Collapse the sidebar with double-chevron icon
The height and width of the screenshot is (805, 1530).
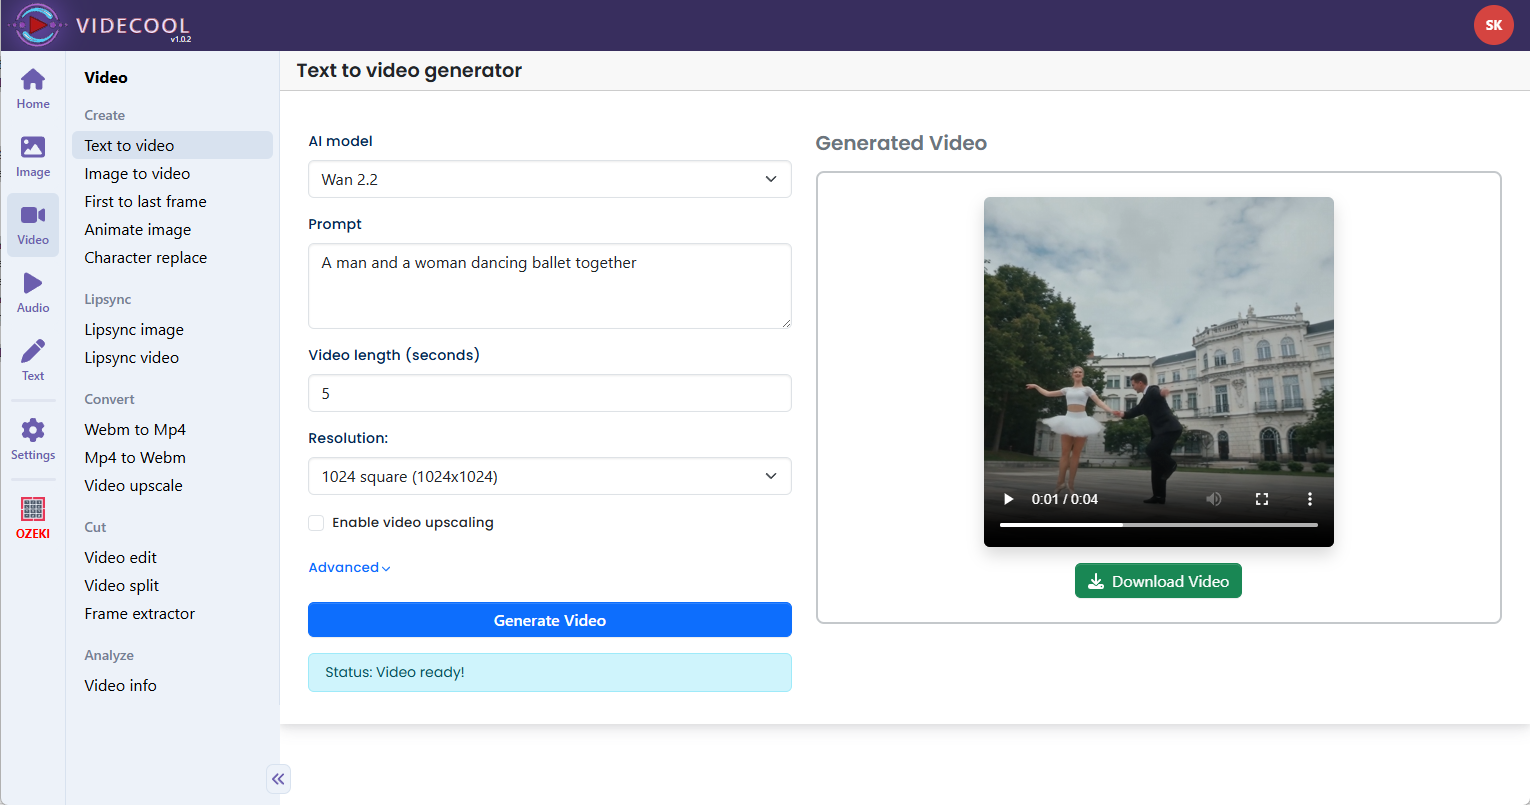[x=278, y=779]
